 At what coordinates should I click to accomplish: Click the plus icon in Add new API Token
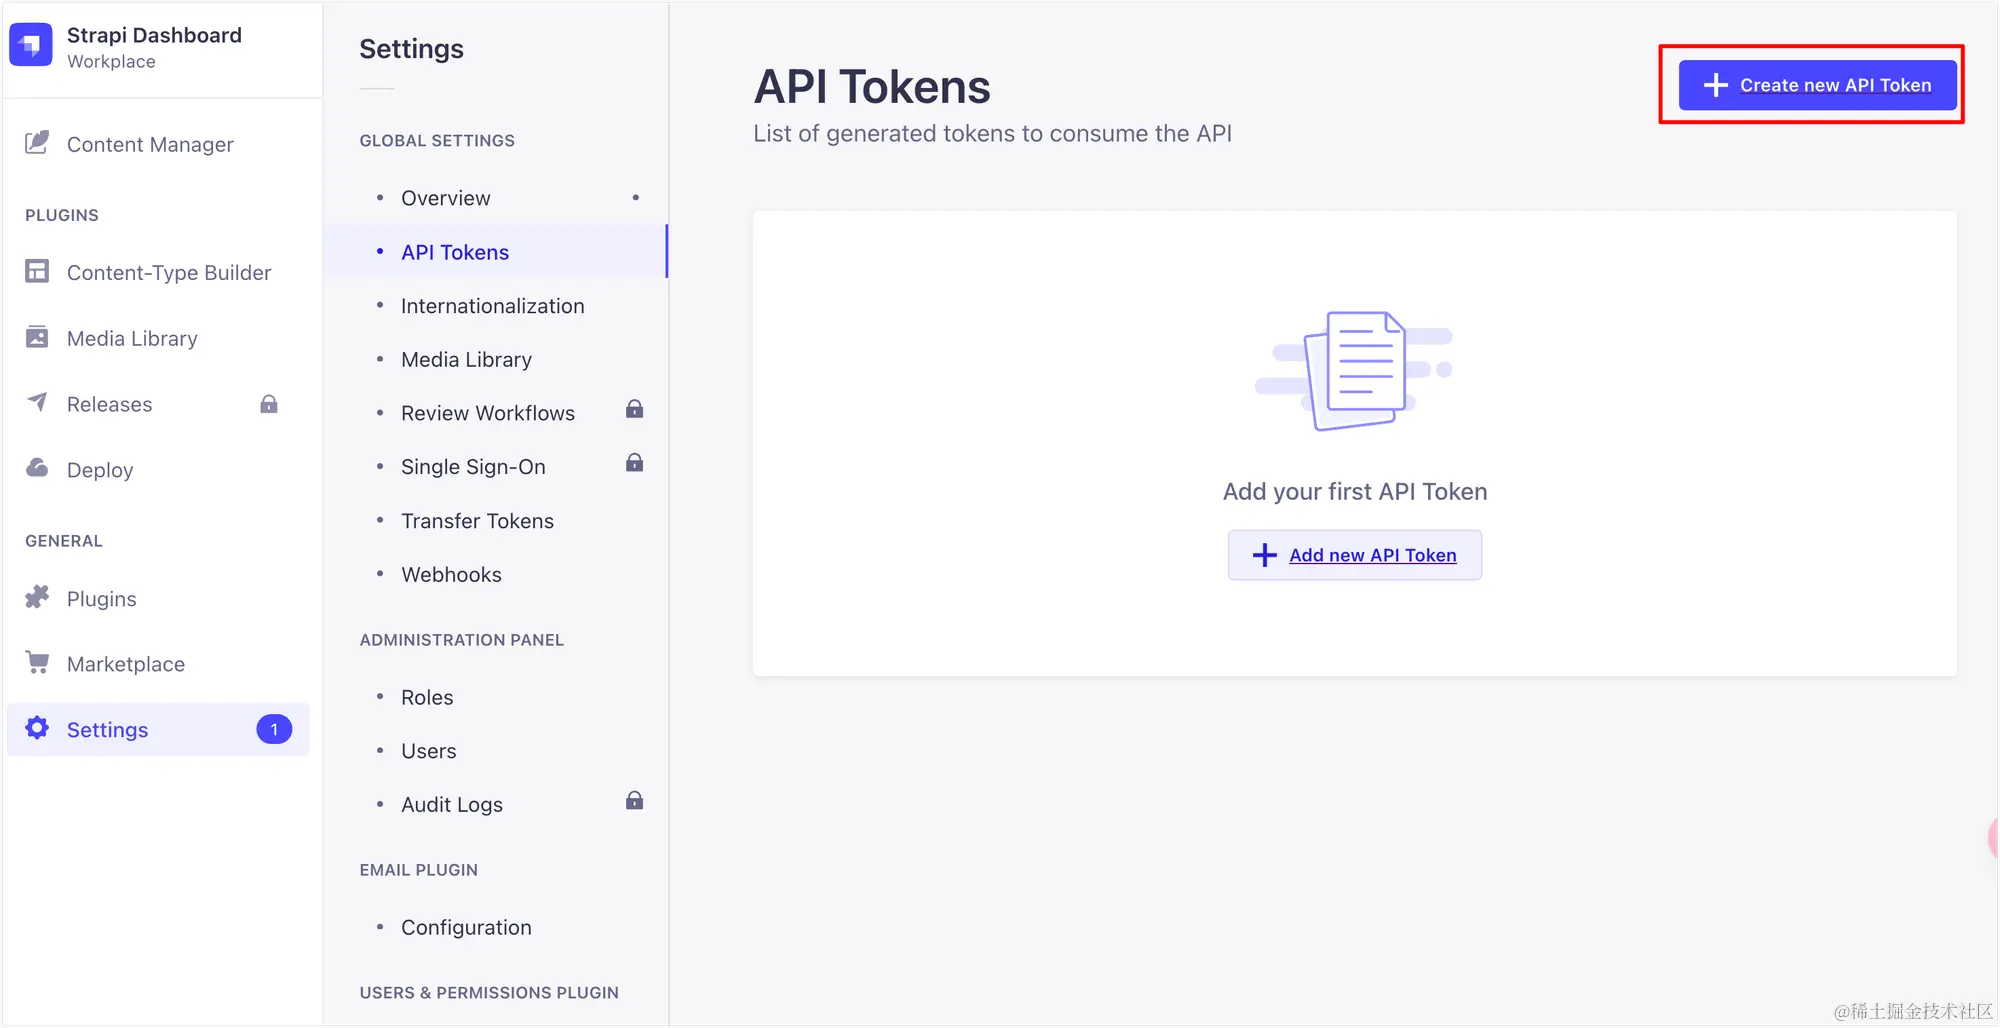click(x=1265, y=555)
